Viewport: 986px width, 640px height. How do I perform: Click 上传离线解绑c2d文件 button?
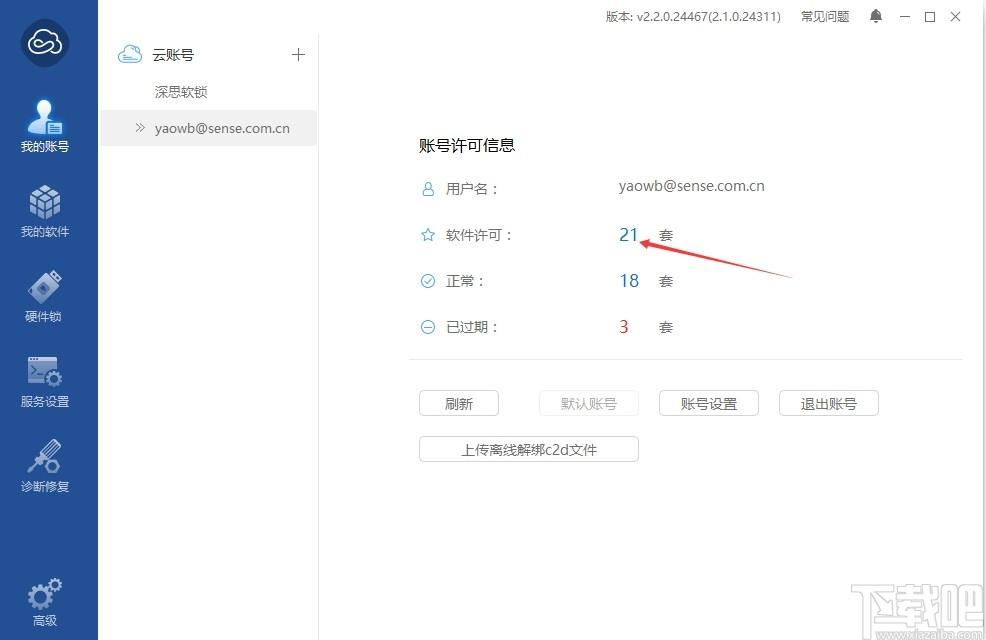coord(529,450)
